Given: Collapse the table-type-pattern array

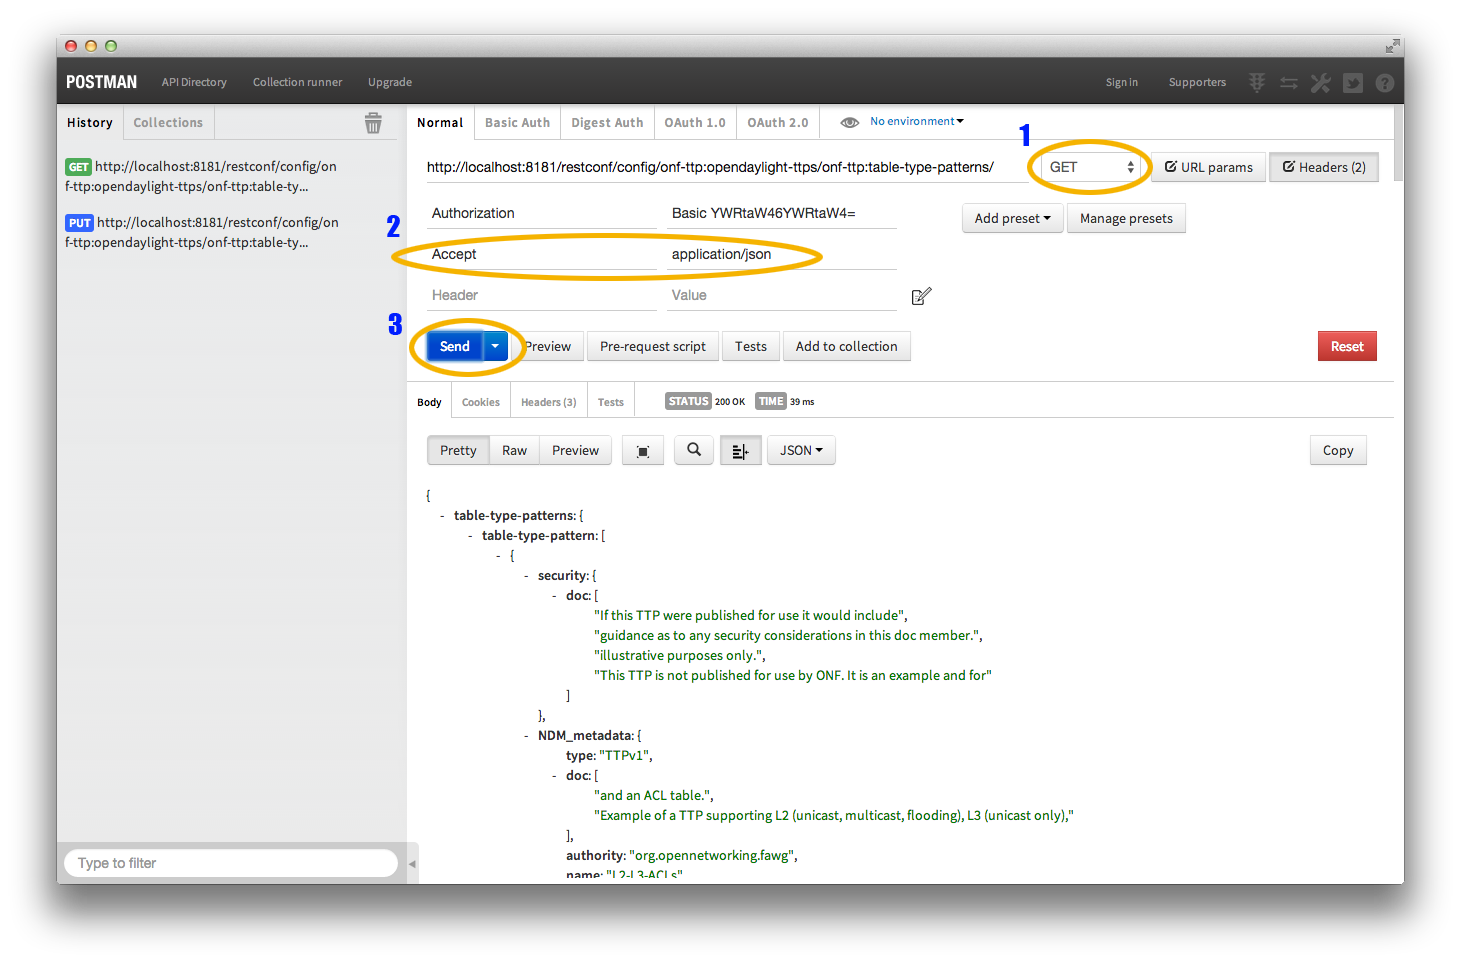Looking at the screenshot, I should pyautogui.click(x=470, y=536).
